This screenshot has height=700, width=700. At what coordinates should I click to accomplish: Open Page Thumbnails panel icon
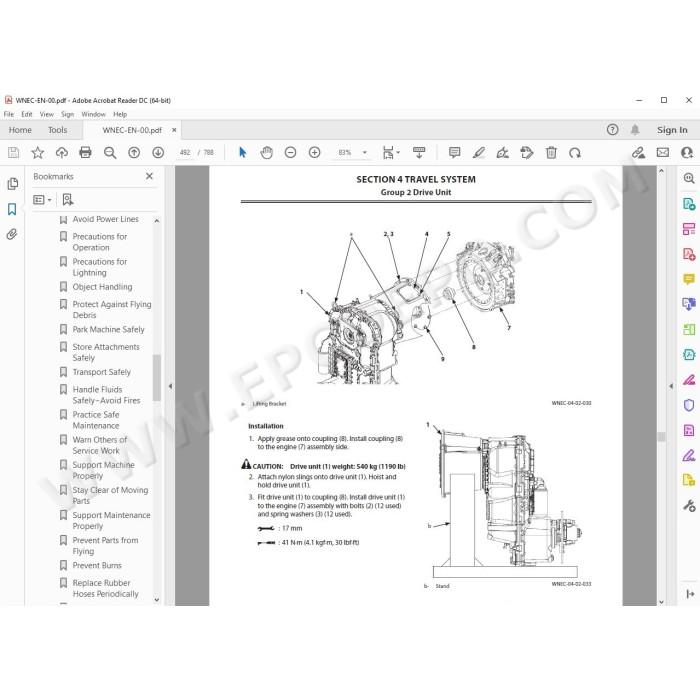click(12, 183)
